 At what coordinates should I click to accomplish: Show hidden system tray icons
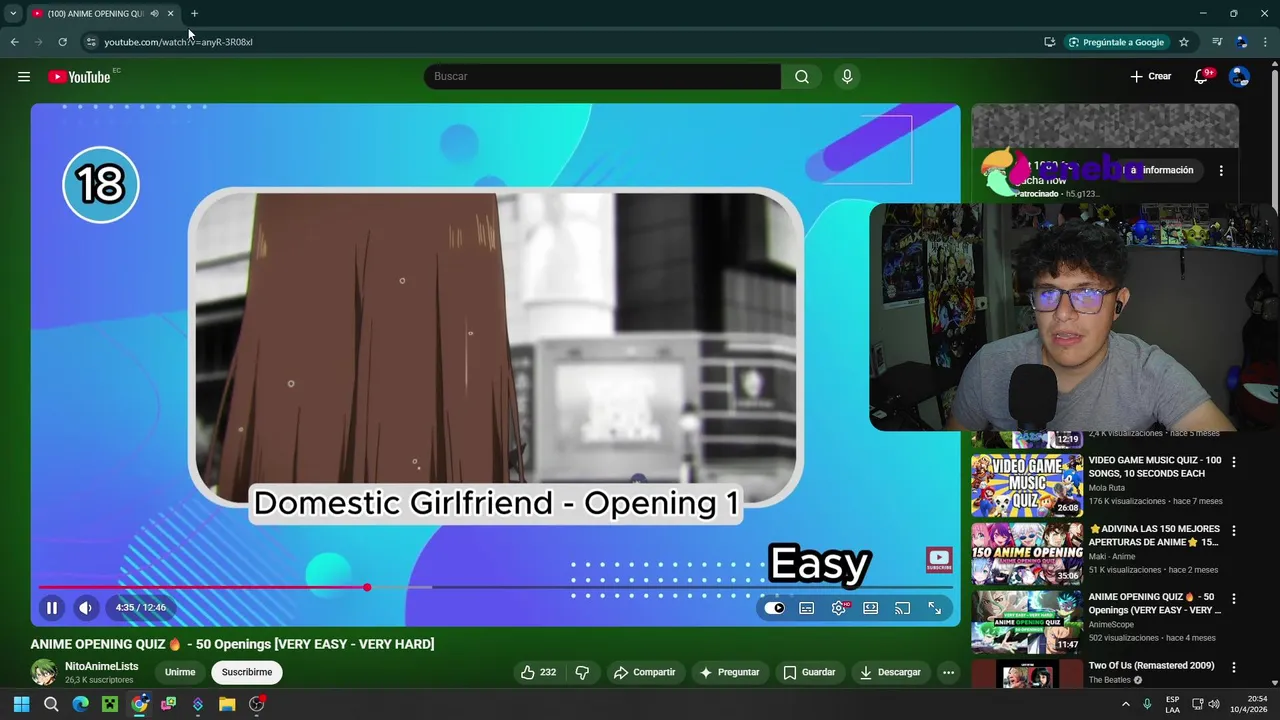[1125, 704]
